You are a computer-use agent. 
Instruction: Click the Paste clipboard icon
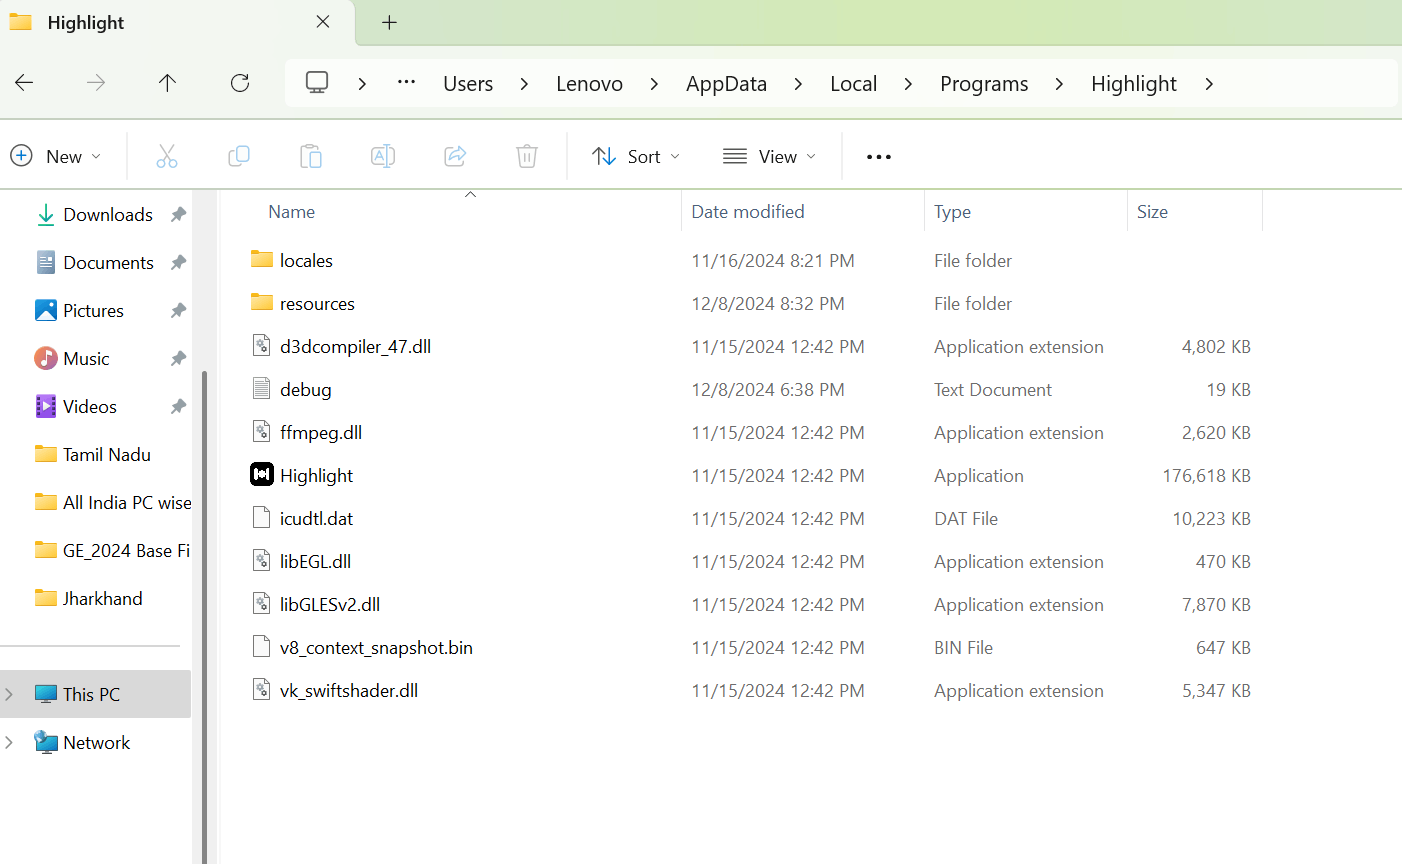[x=311, y=156]
